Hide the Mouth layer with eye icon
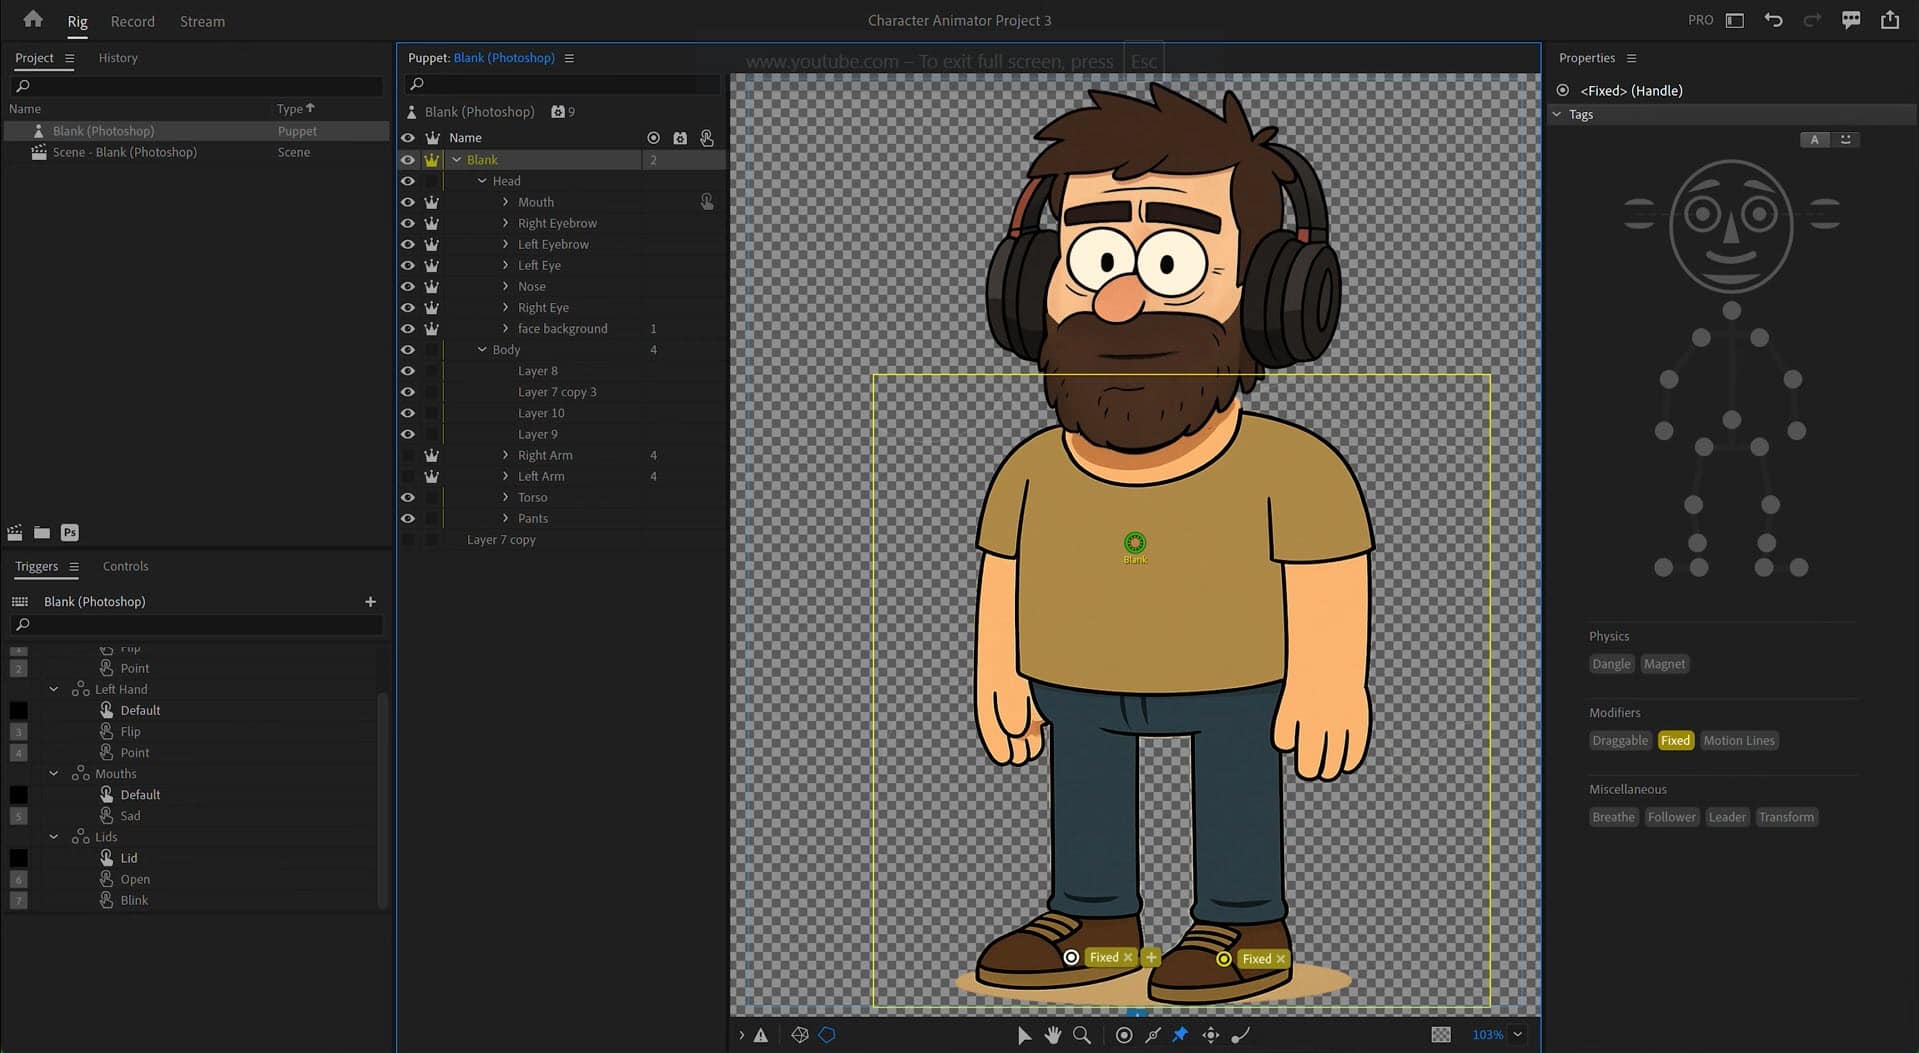1919x1053 pixels. point(408,202)
